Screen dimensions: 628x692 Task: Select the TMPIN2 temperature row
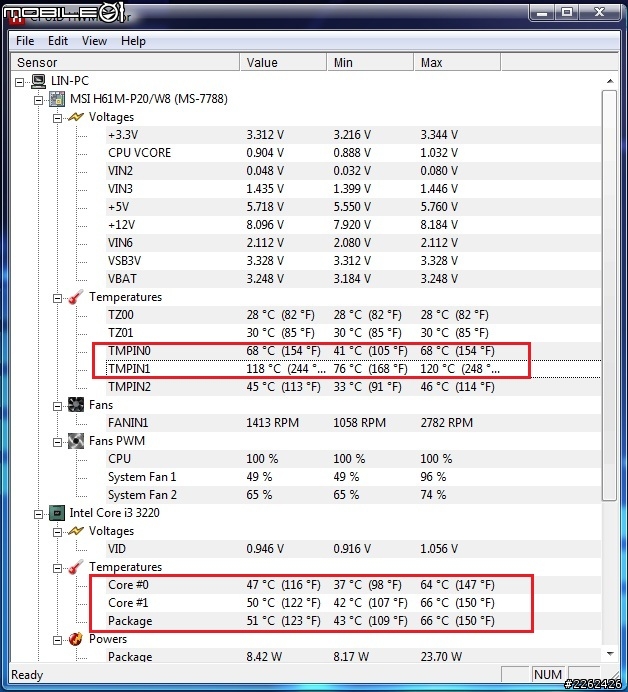(x=353, y=387)
